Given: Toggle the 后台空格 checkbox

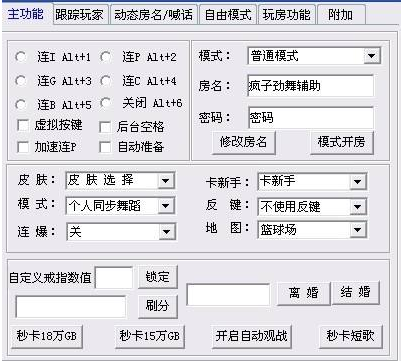Looking at the screenshot, I should click(x=105, y=127).
